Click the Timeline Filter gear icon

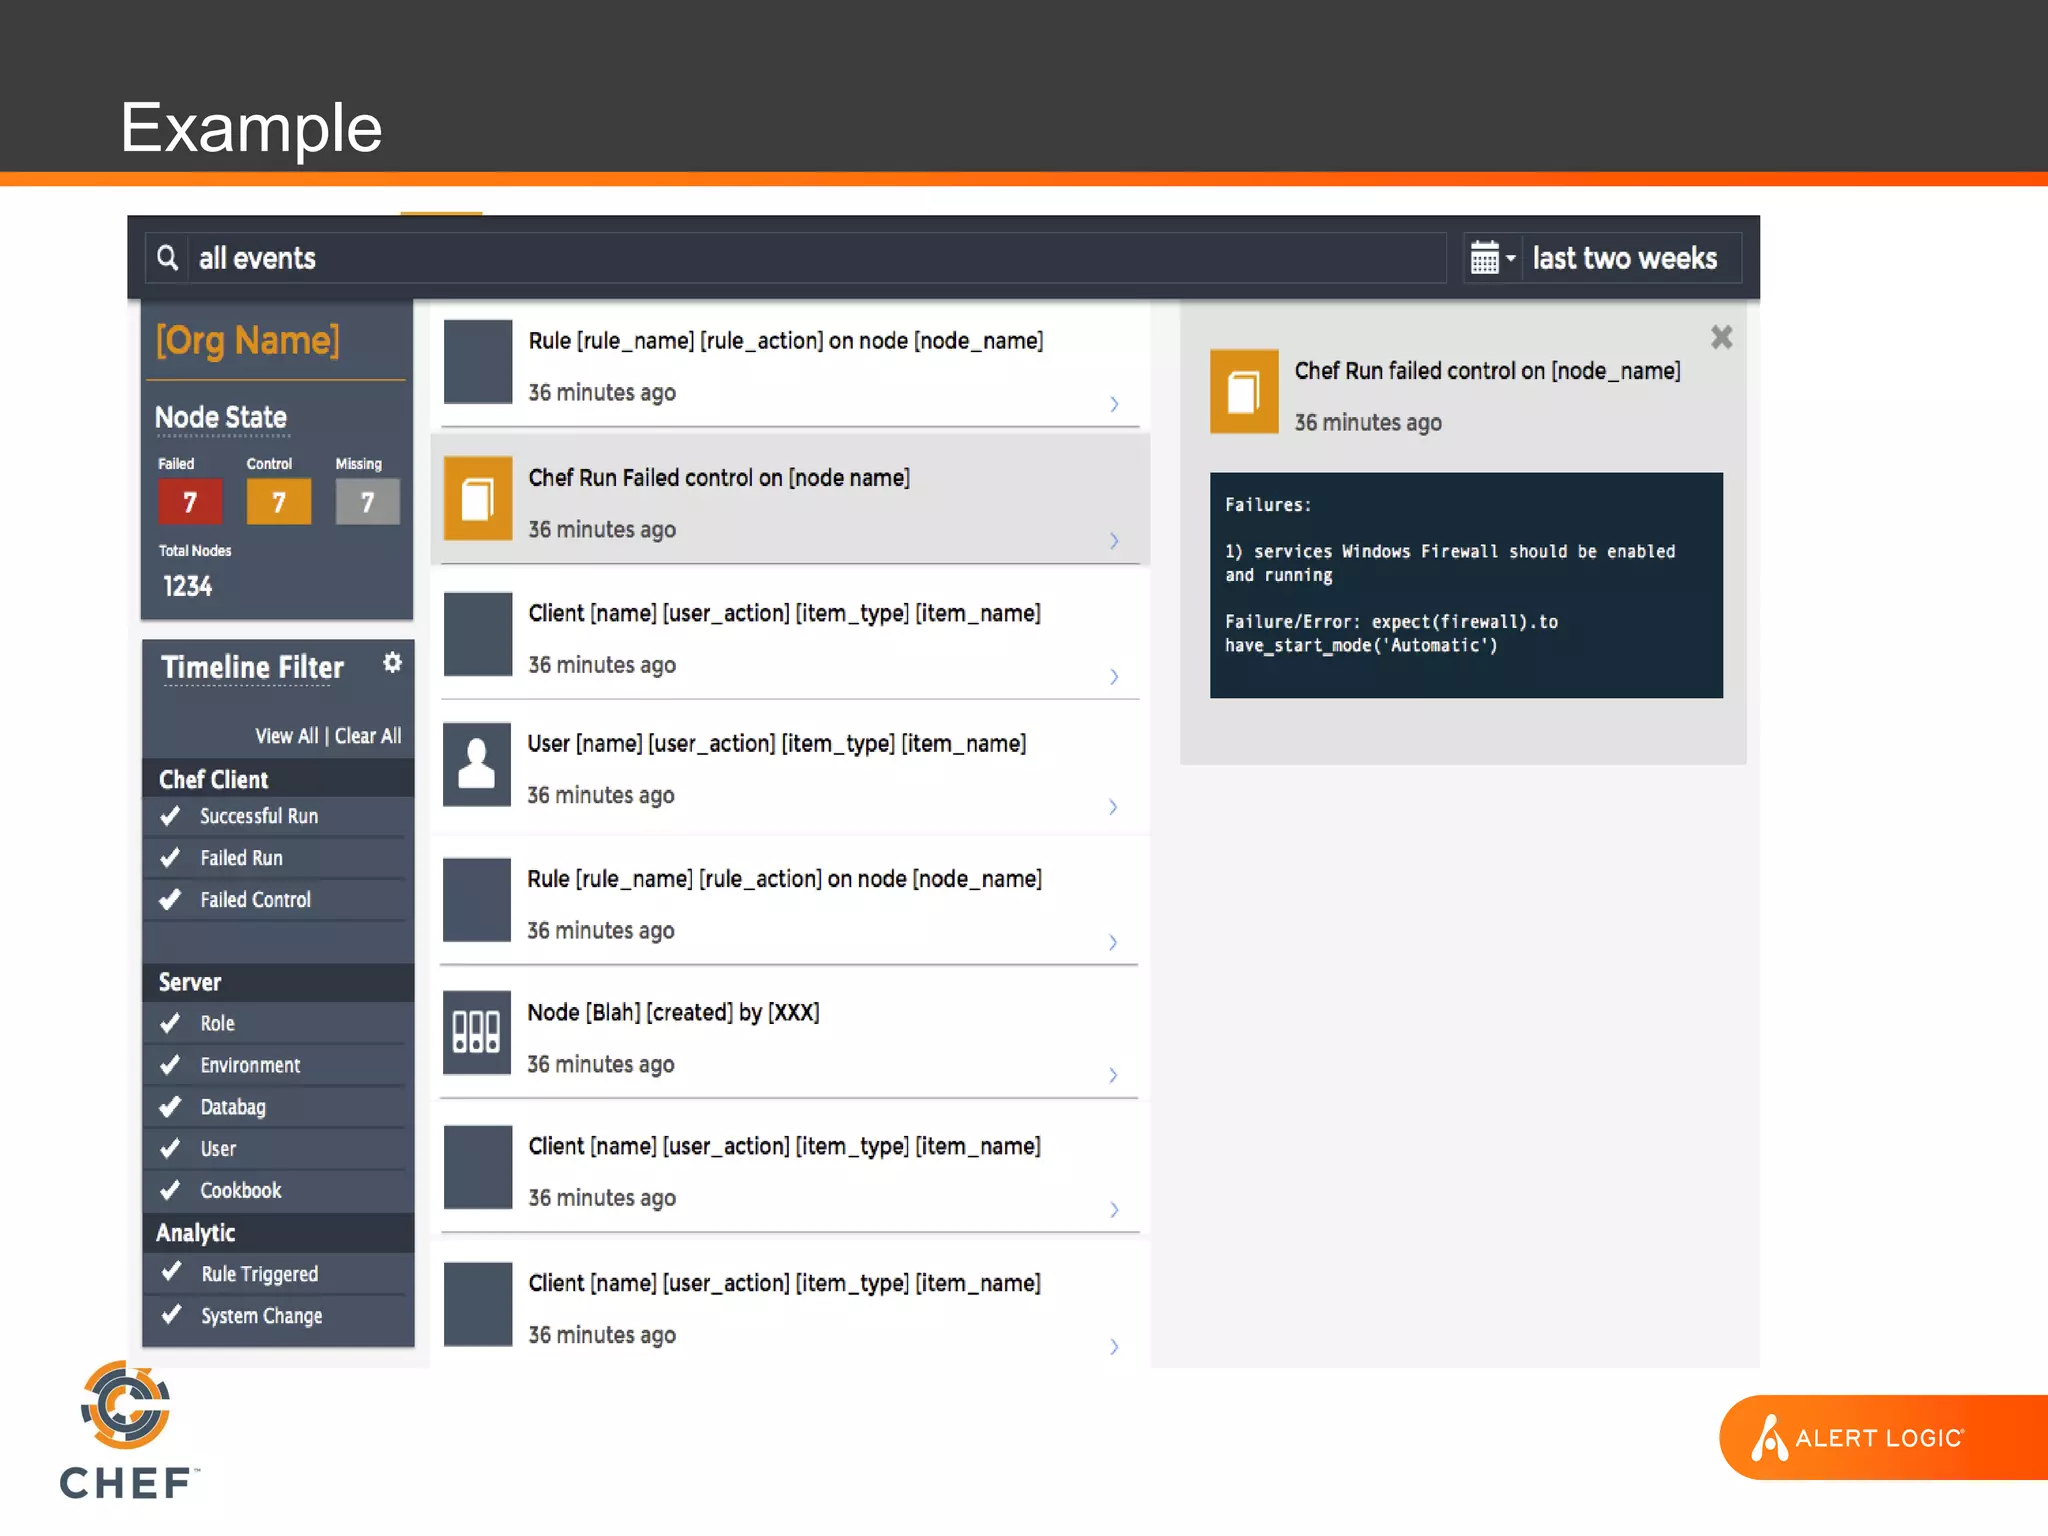[392, 663]
